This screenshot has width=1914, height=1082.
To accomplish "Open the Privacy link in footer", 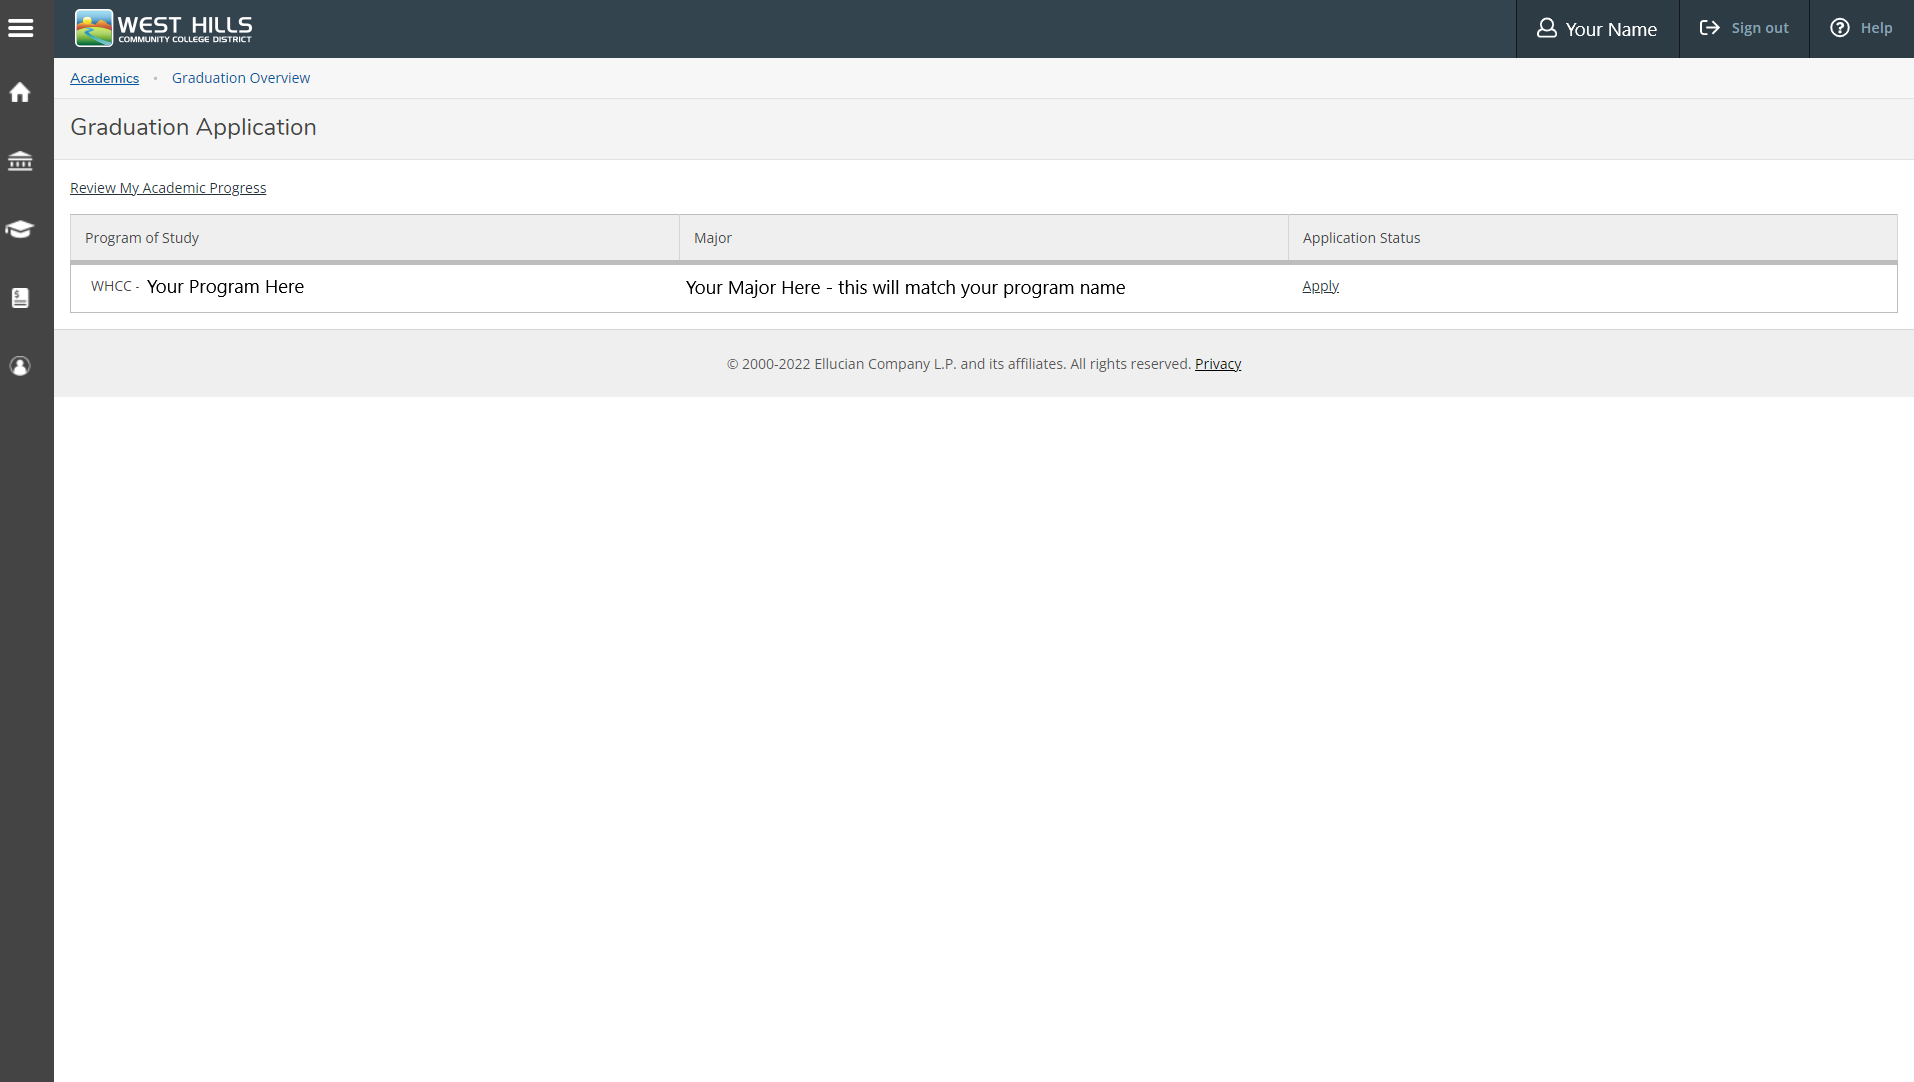I will [1218, 364].
